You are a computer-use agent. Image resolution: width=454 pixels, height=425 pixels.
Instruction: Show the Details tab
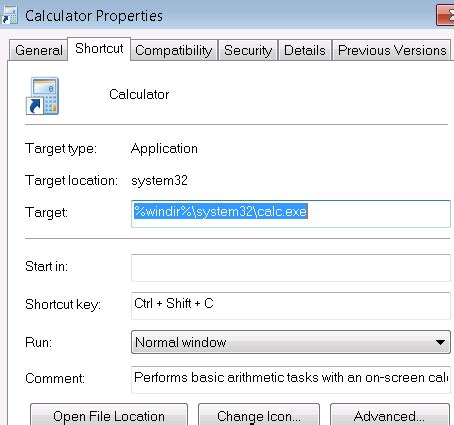click(x=305, y=50)
